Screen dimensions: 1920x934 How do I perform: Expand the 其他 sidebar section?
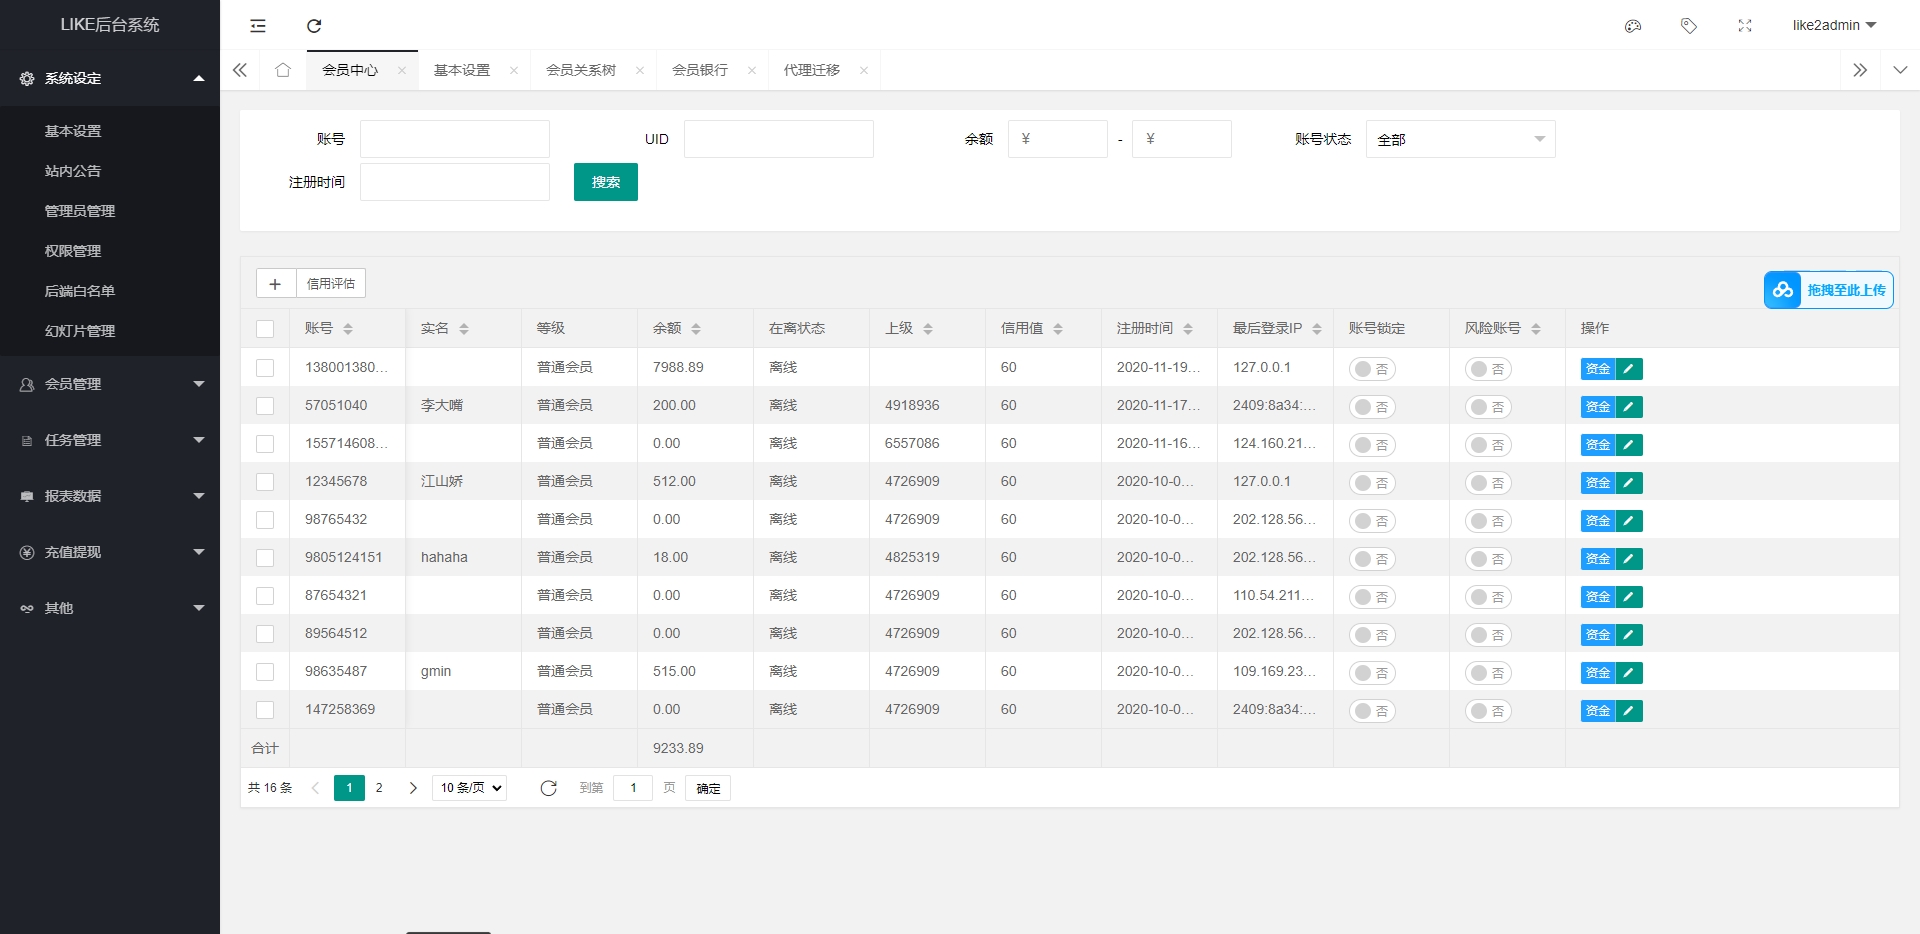pyautogui.click(x=110, y=608)
